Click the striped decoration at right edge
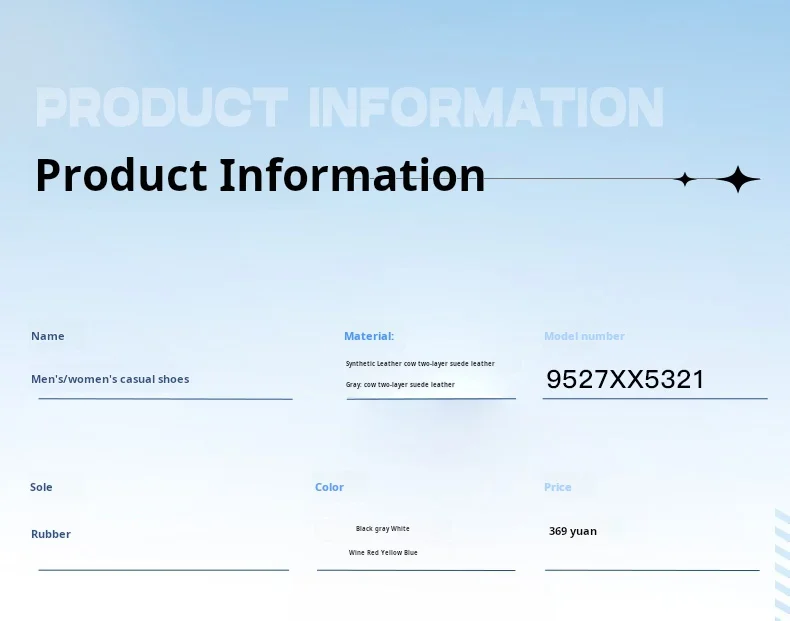The height and width of the screenshot is (621, 790). coord(782,565)
